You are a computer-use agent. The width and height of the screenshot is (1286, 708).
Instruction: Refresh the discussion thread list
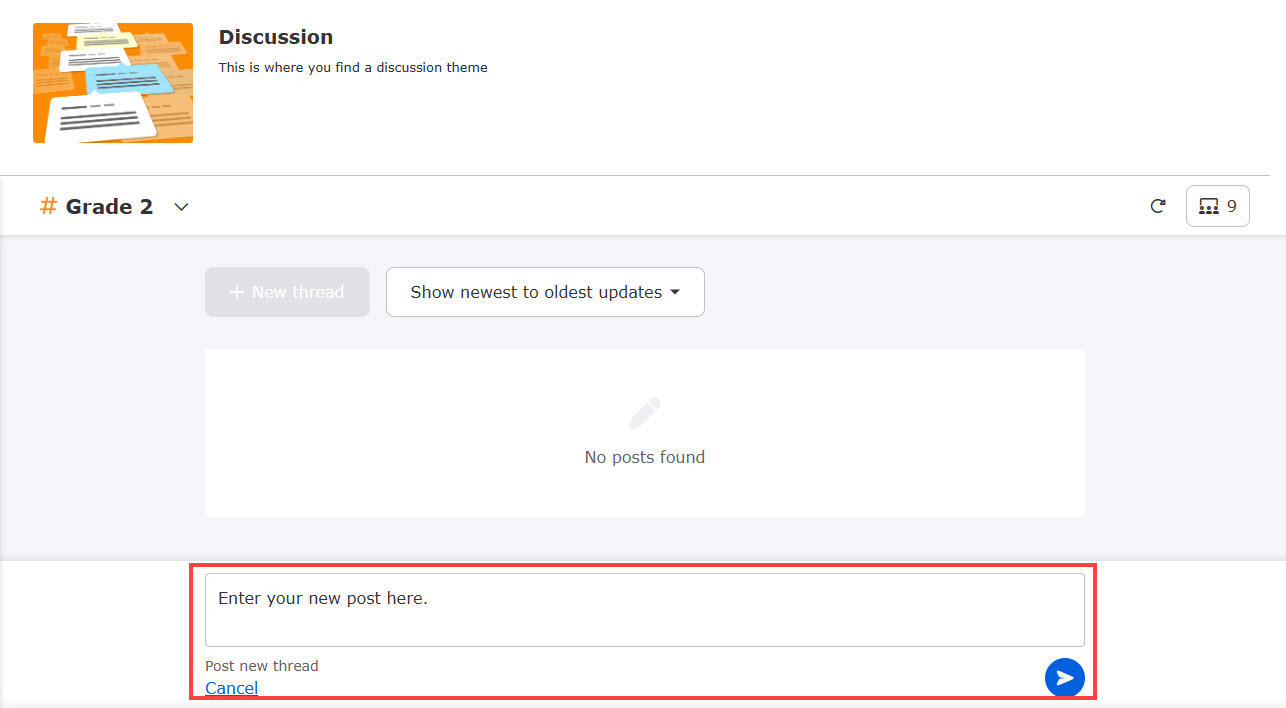(1158, 206)
